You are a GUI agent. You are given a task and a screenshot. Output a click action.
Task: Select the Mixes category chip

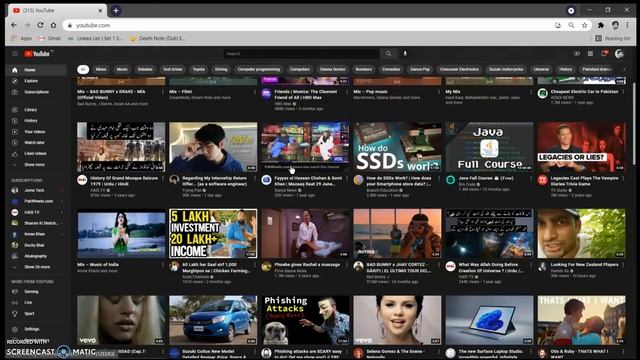pos(101,69)
